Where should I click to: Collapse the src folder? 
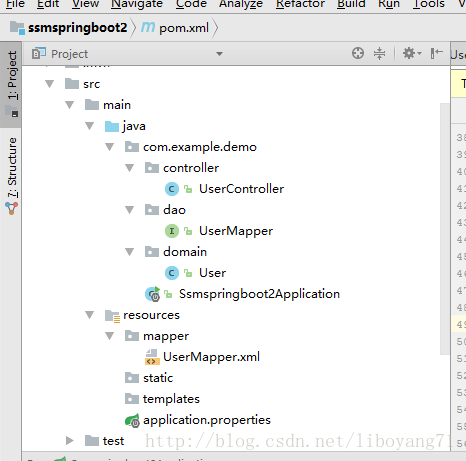coord(50,84)
